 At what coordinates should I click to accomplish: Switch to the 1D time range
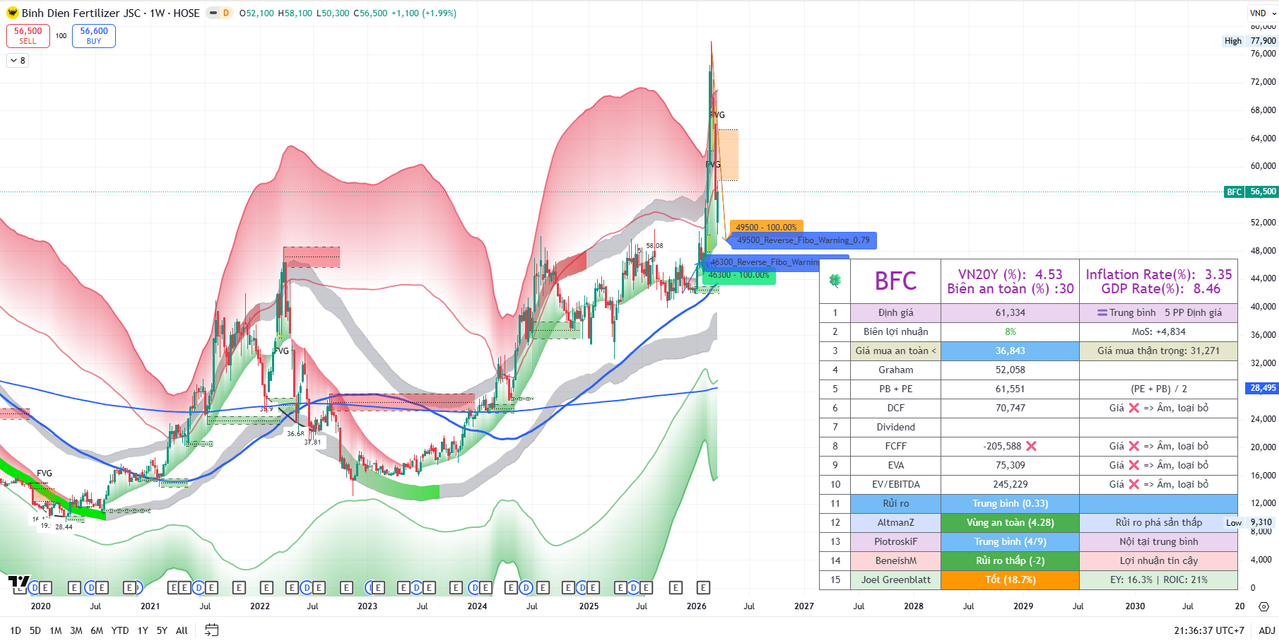coord(15,630)
